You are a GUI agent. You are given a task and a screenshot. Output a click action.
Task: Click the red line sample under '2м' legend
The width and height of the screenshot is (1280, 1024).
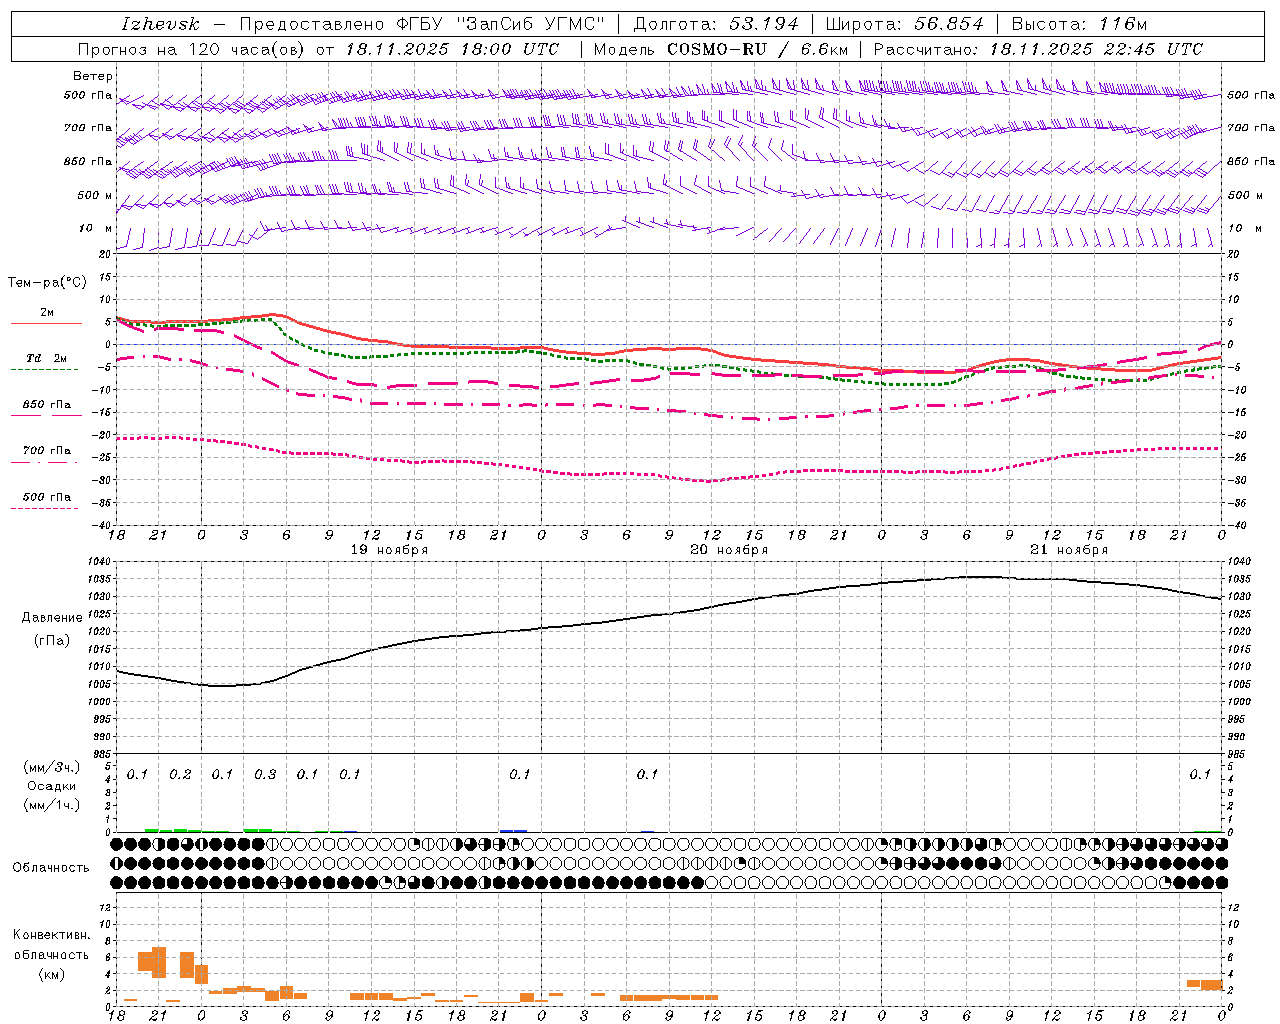point(46,323)
